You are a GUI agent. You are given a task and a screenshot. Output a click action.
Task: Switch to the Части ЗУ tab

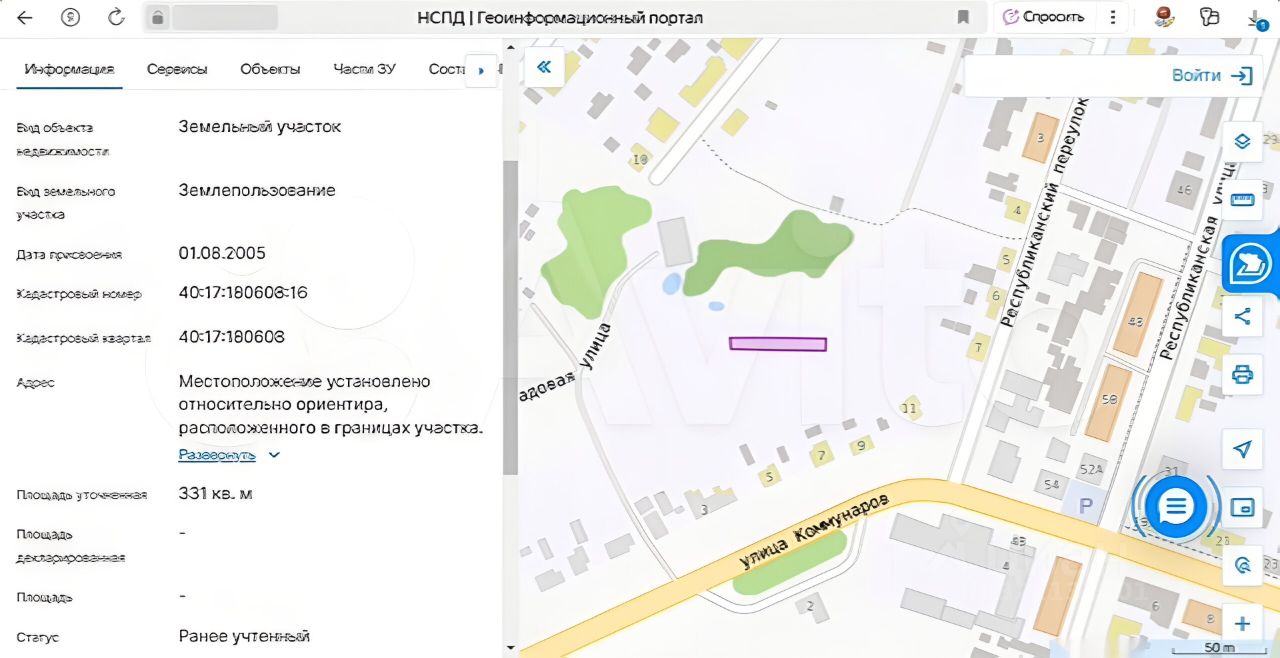364,69
